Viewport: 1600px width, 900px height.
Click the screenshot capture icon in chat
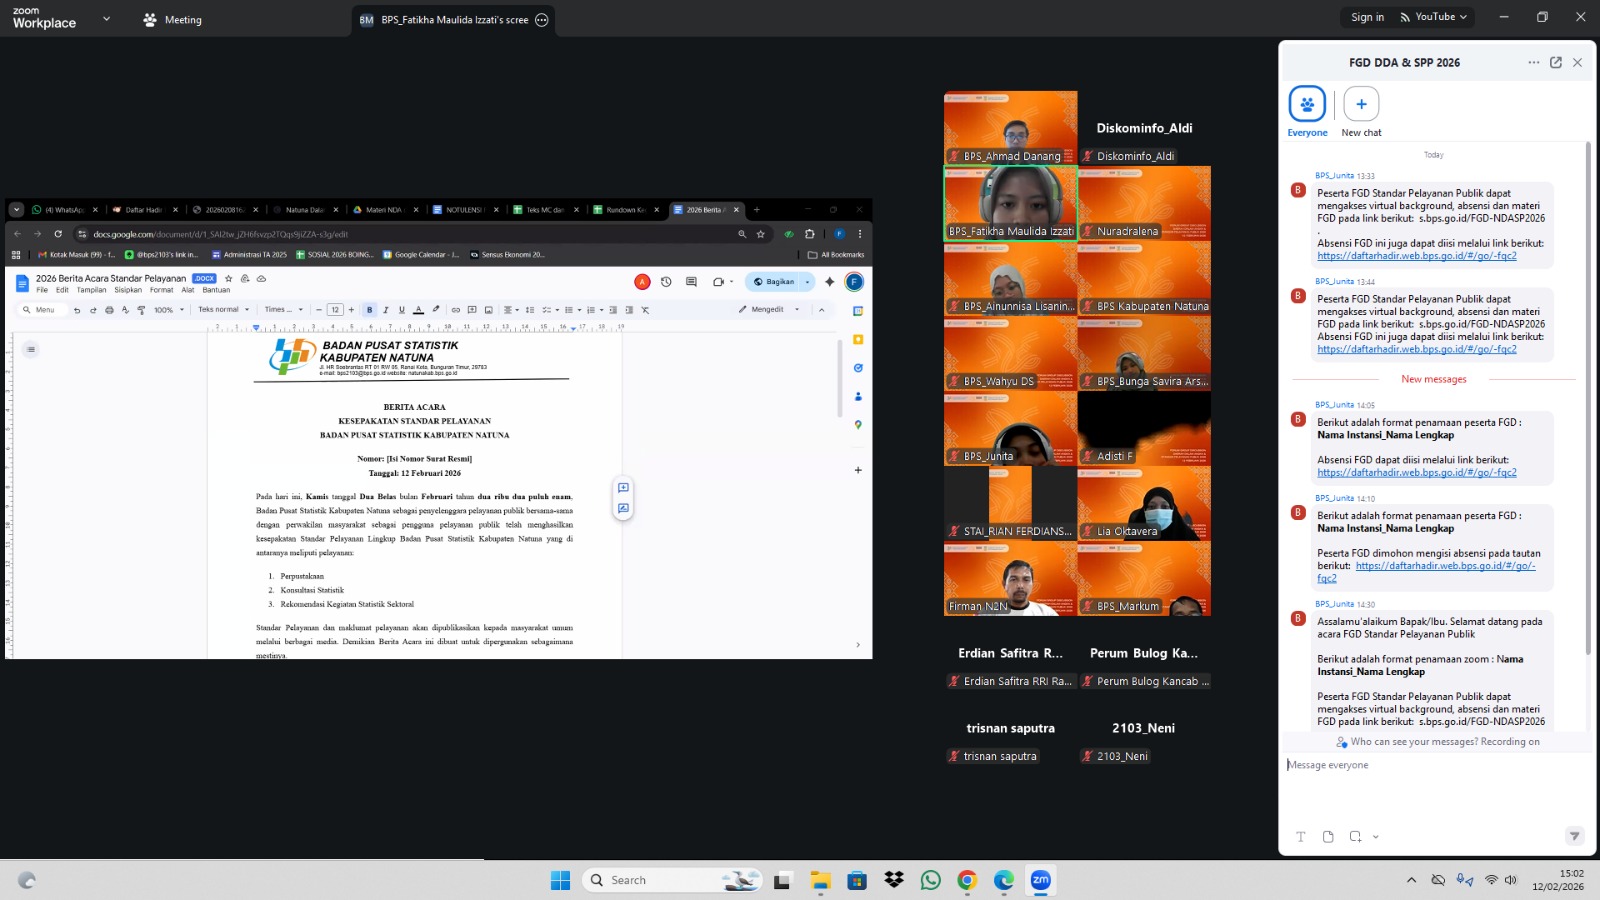(x=1355, y=837)
